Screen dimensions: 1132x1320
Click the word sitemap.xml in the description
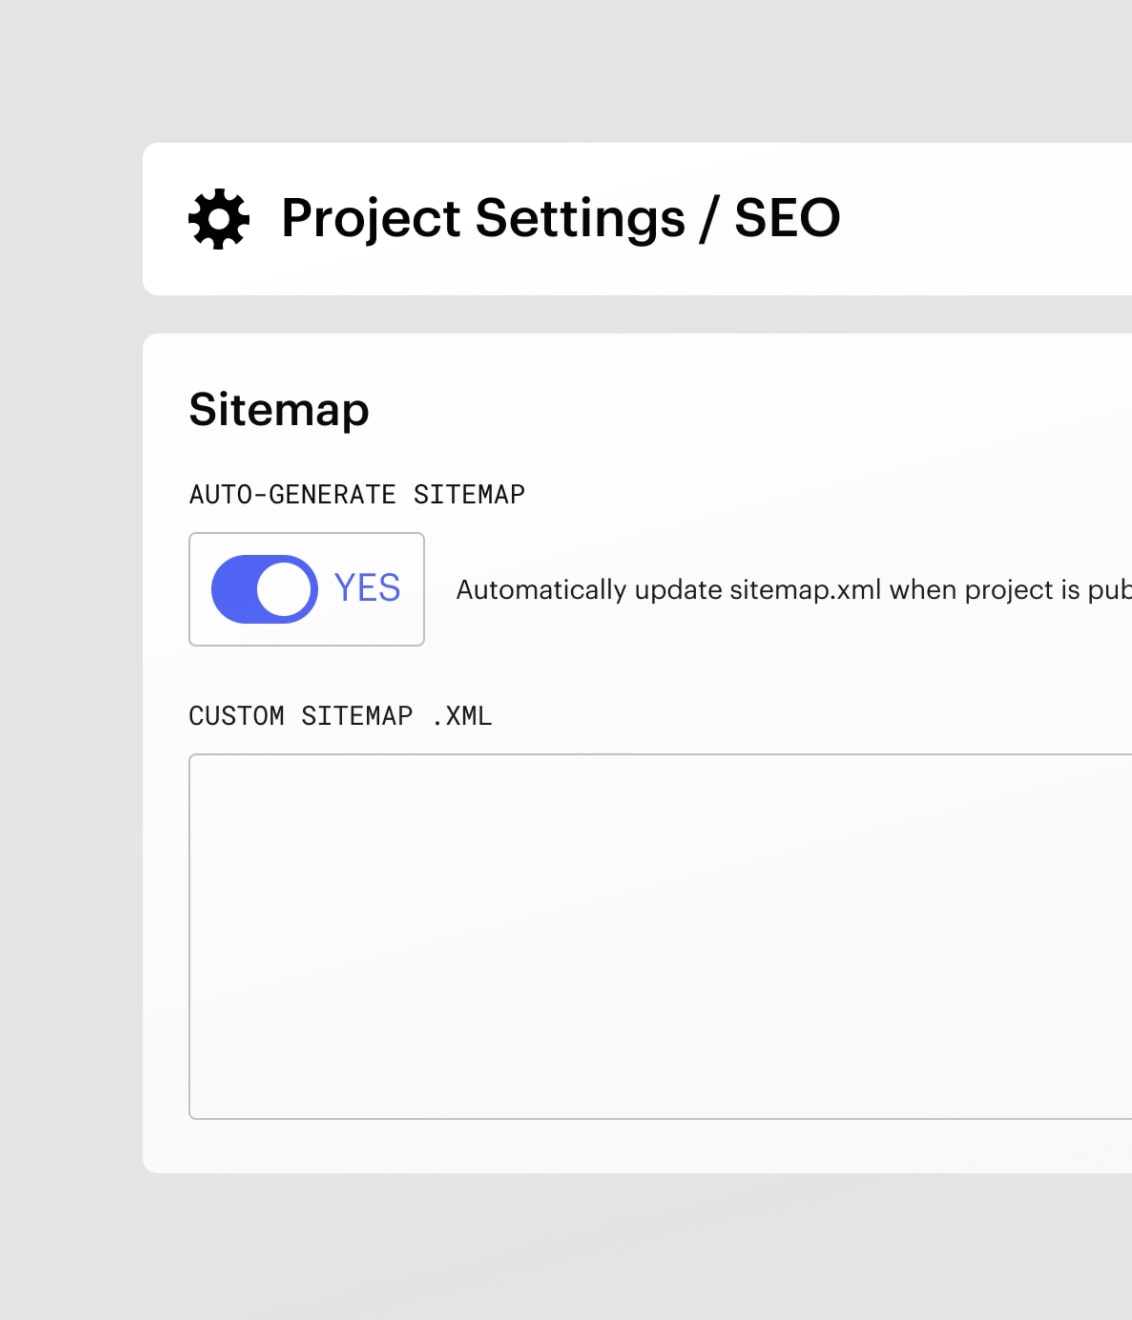tap(805, 590)
